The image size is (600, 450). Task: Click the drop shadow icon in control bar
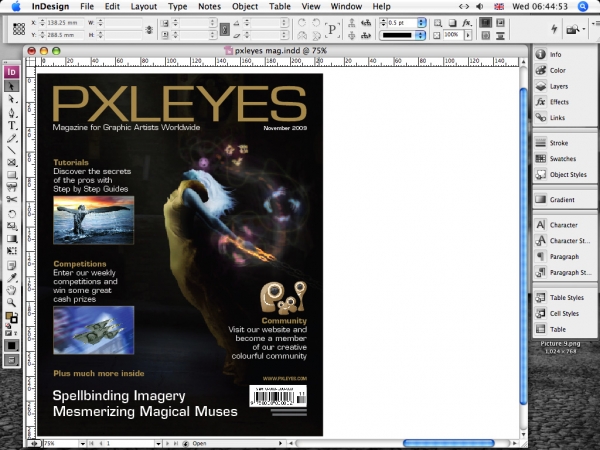pos(452,23)
